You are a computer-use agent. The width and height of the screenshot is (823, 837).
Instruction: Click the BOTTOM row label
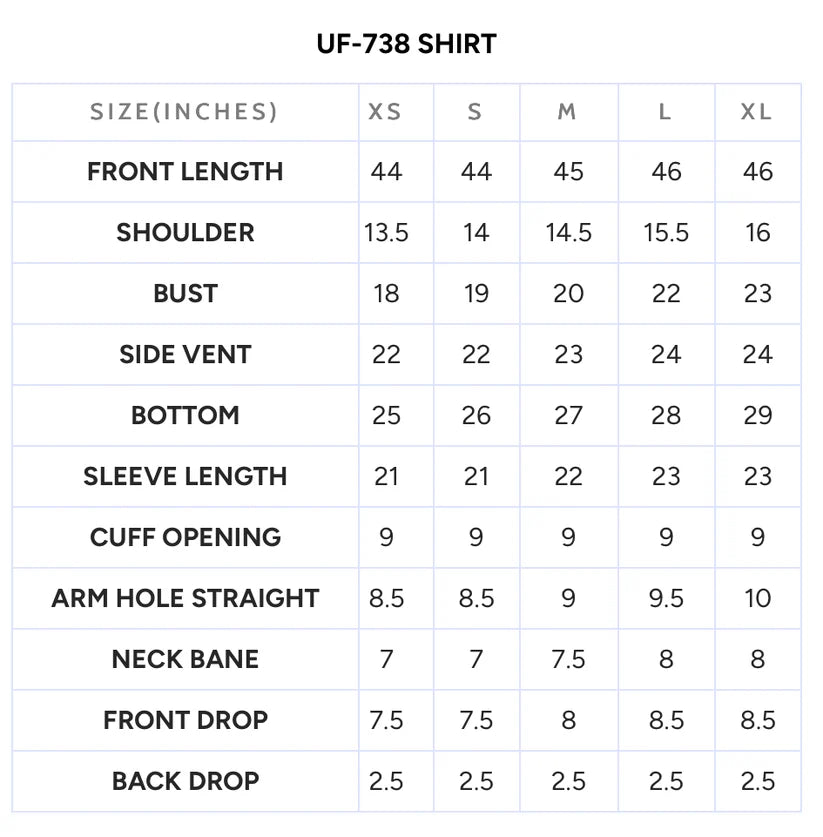(185, 415)
